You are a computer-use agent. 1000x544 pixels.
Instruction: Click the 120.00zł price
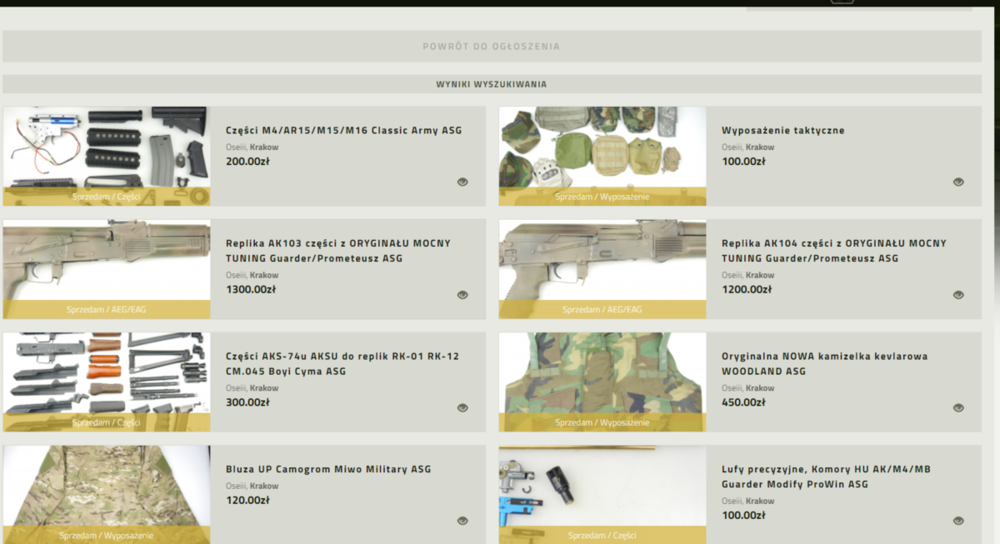(x=247, y=500)
